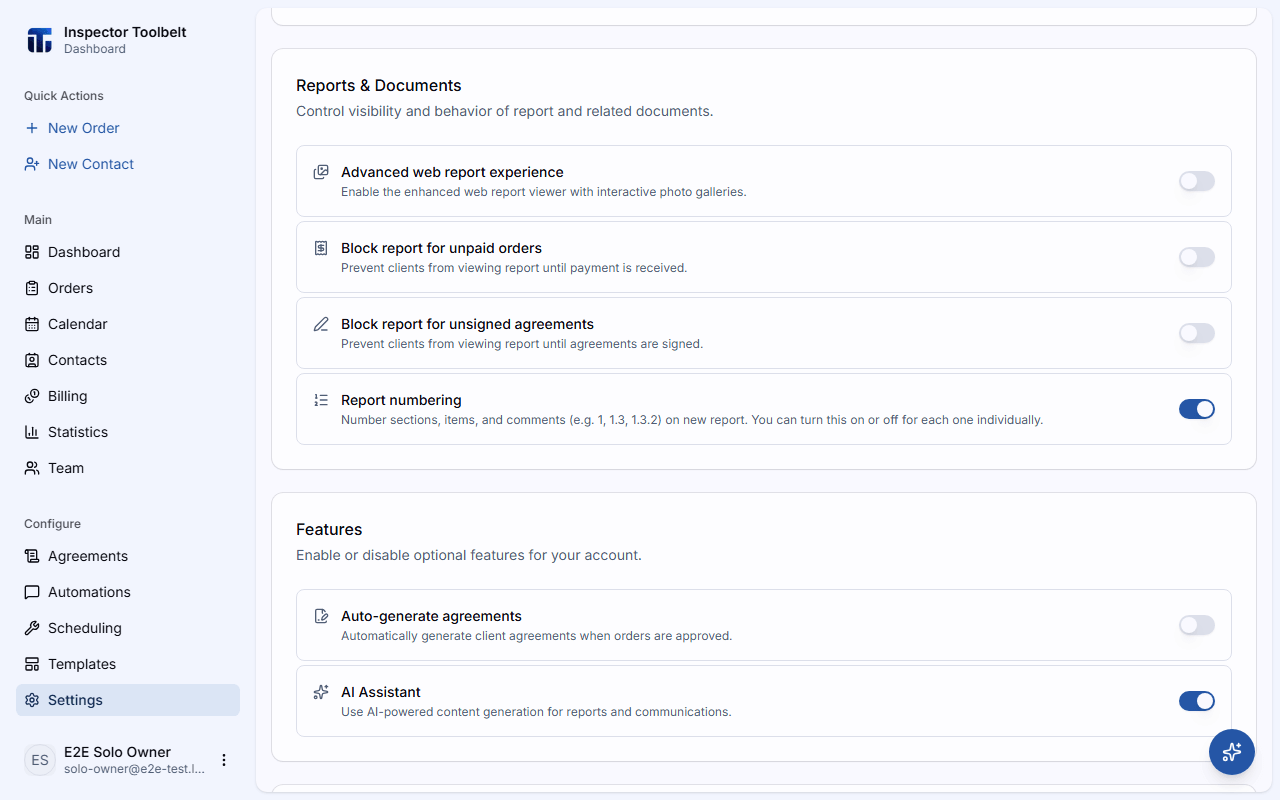Turn on Block report for unpaid orders
Image resolution: width=1280 pixels, height=800 pixels.
click(x=1197, y=257)
